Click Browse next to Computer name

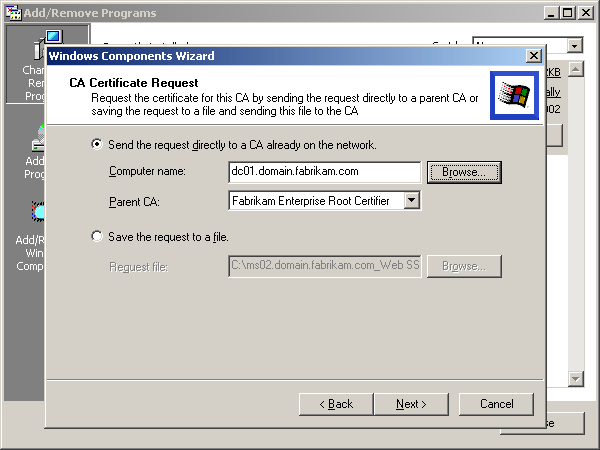(x=464, y=172)
